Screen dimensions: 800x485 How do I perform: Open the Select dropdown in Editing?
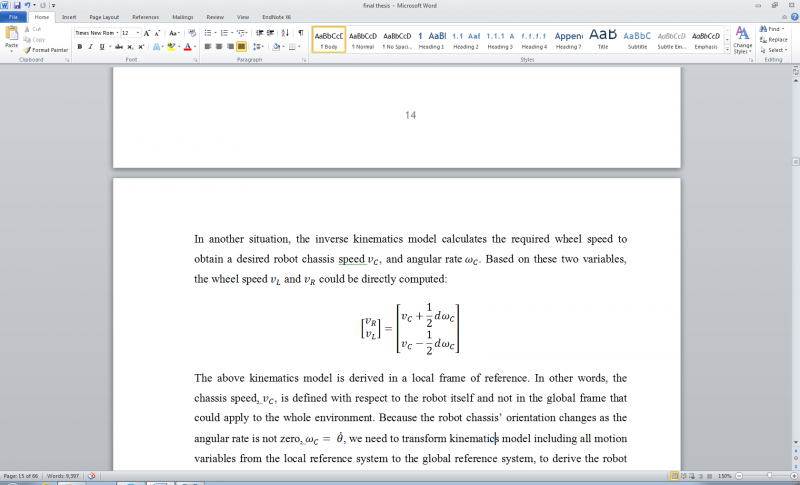[774, 50]
